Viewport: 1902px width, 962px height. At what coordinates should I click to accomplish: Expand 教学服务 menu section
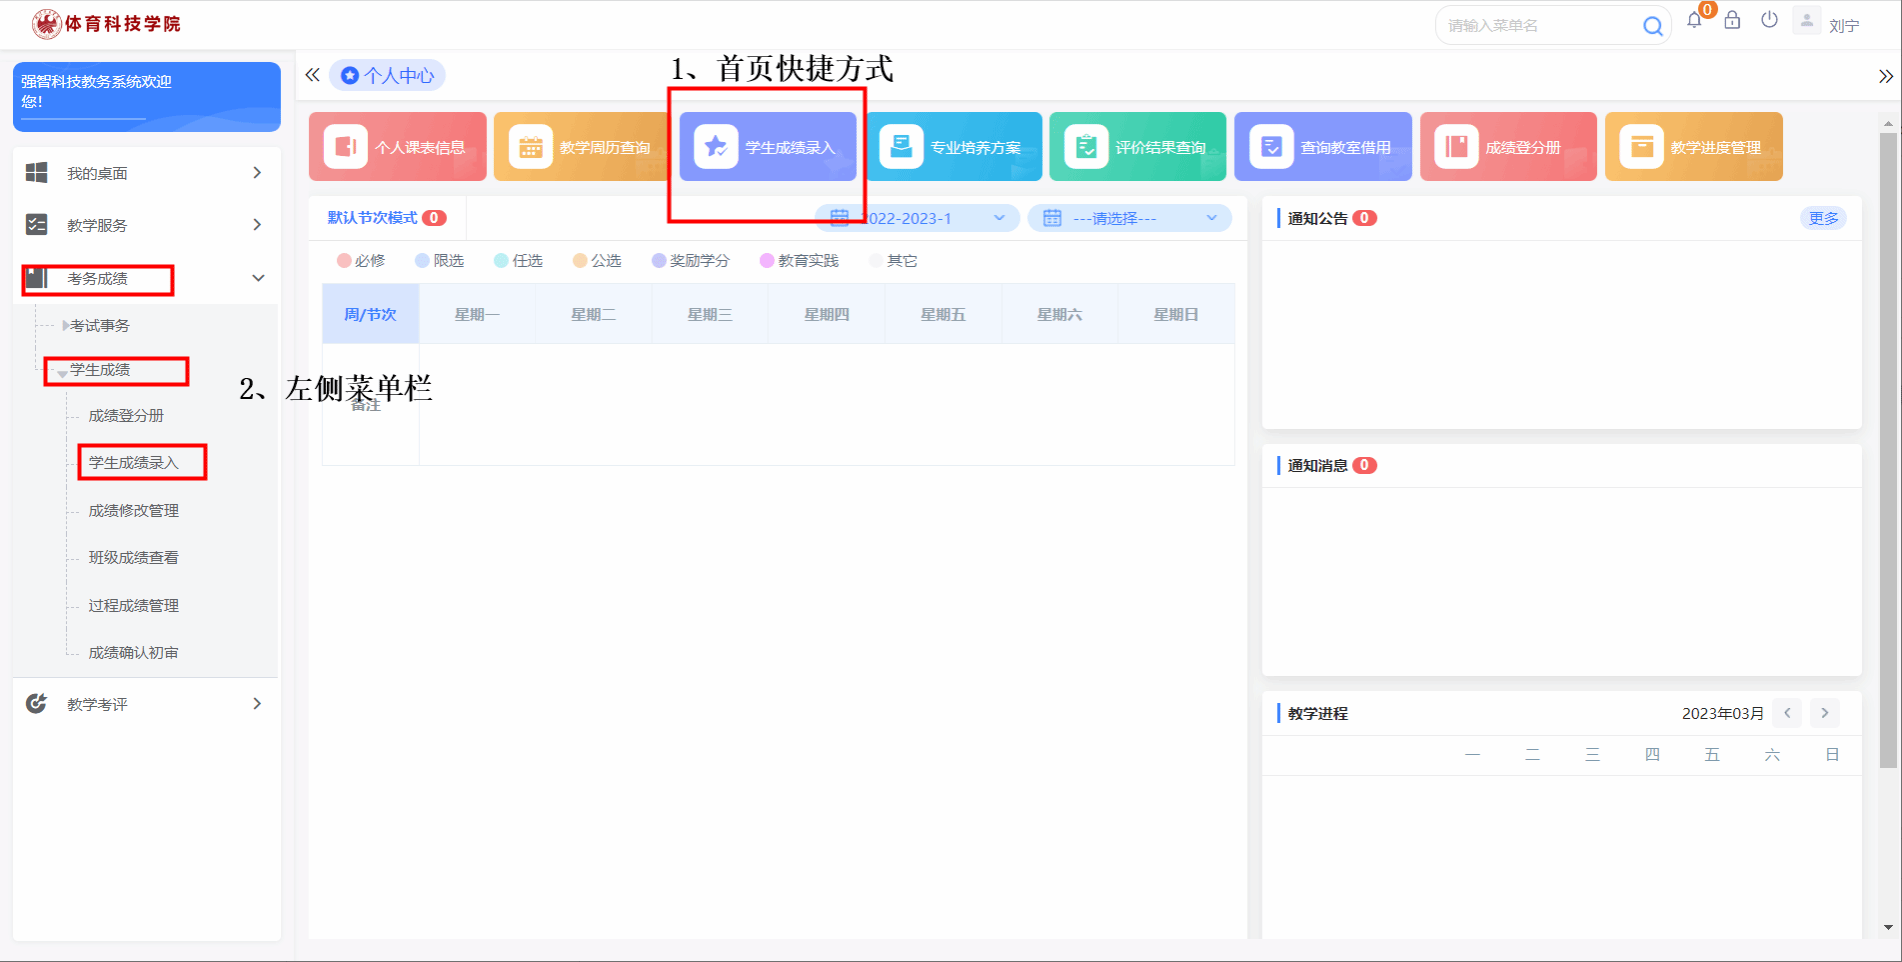pos(146,225)
